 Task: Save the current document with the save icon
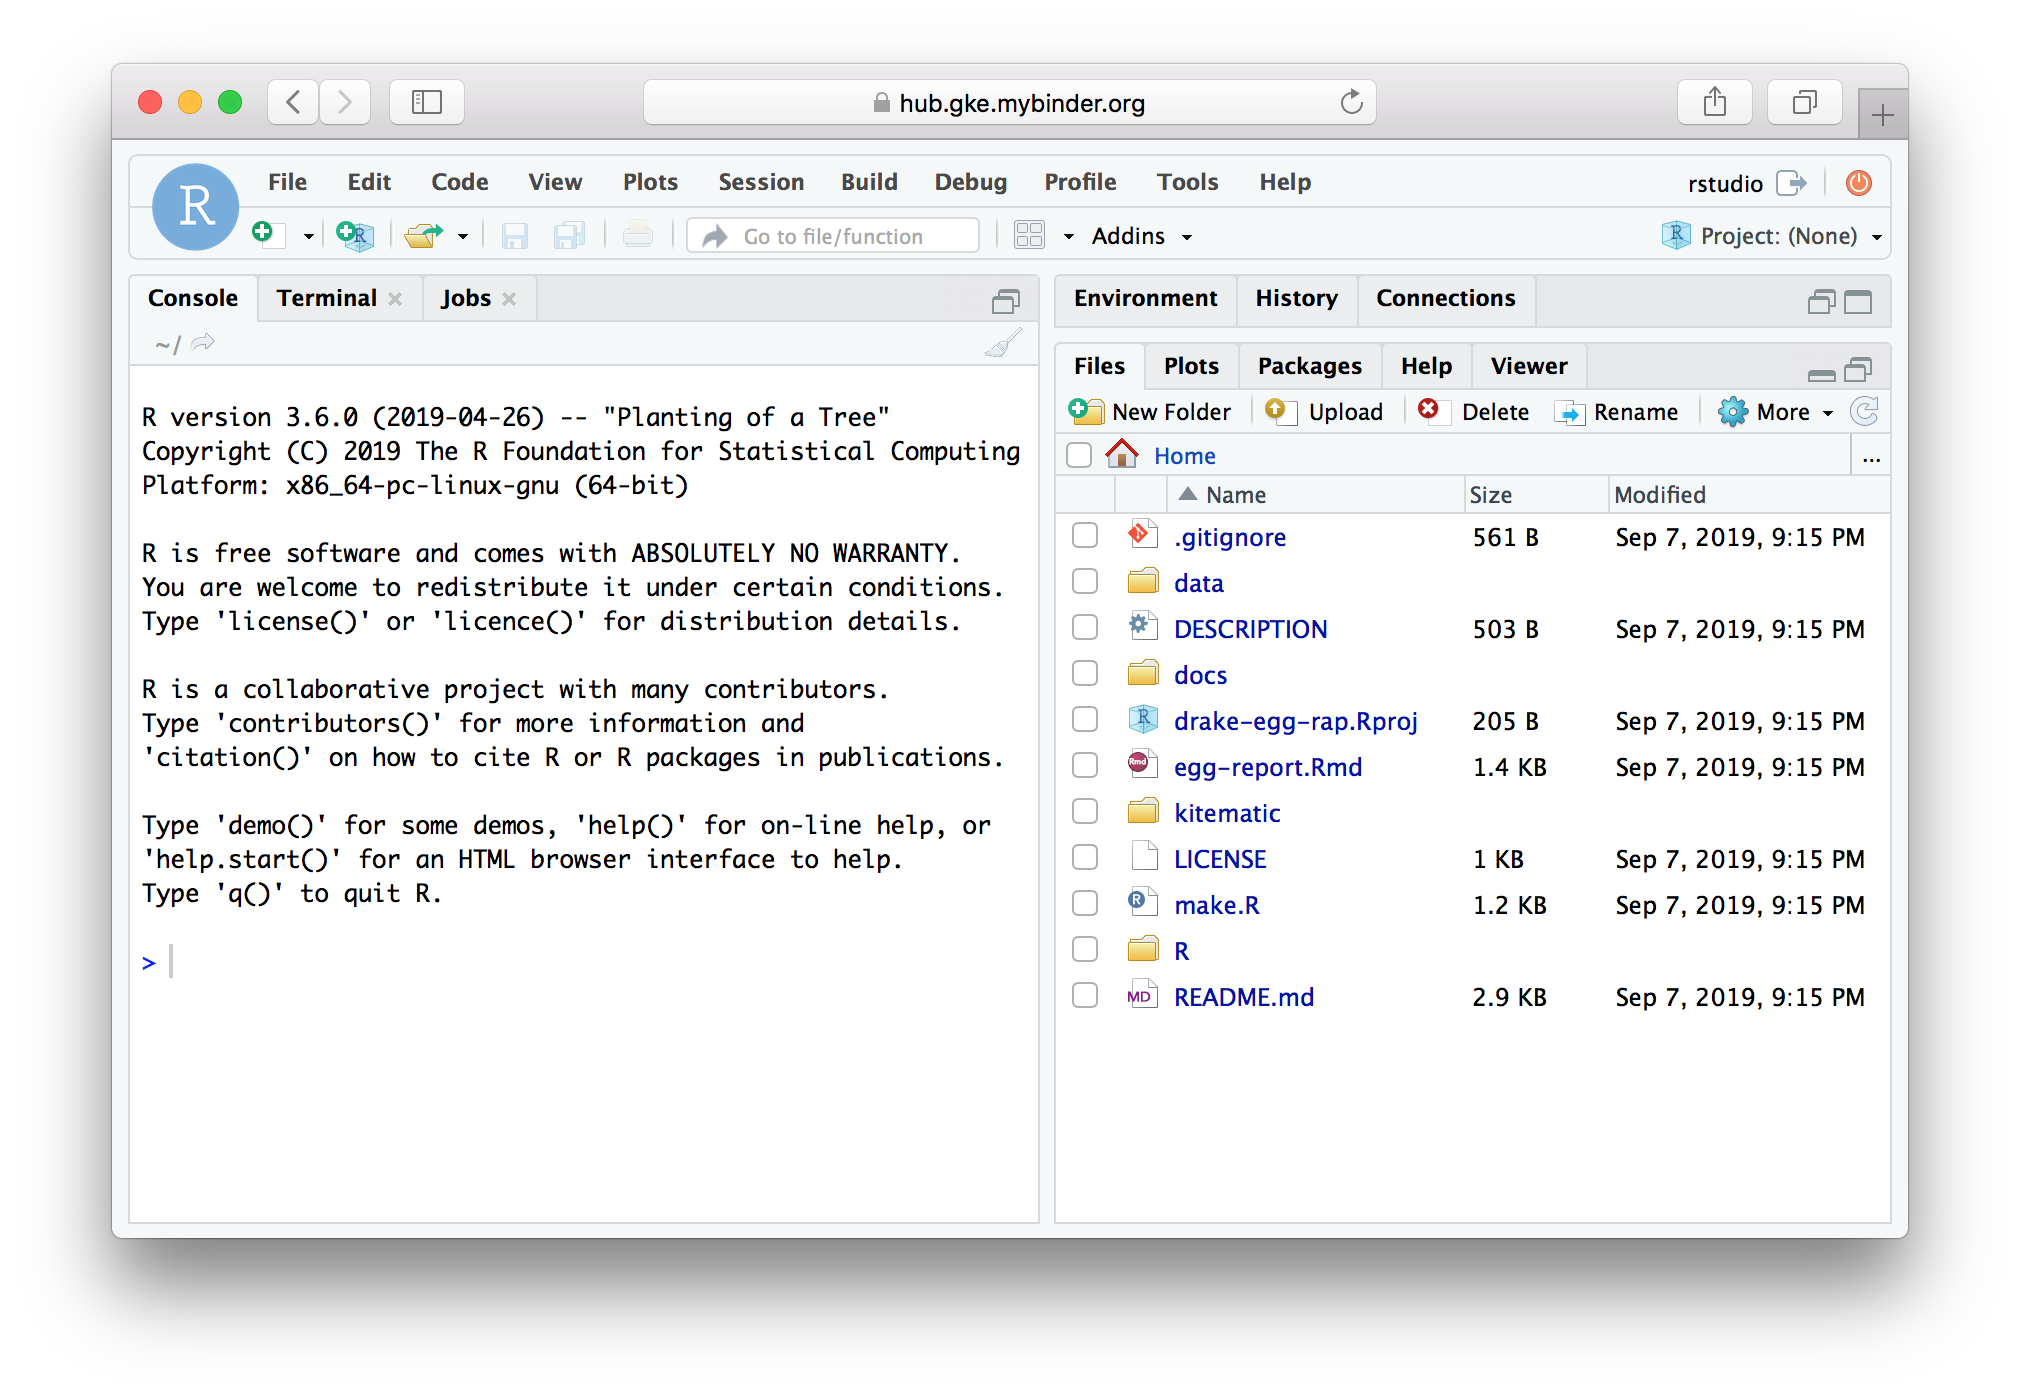(x=515, y=234)
